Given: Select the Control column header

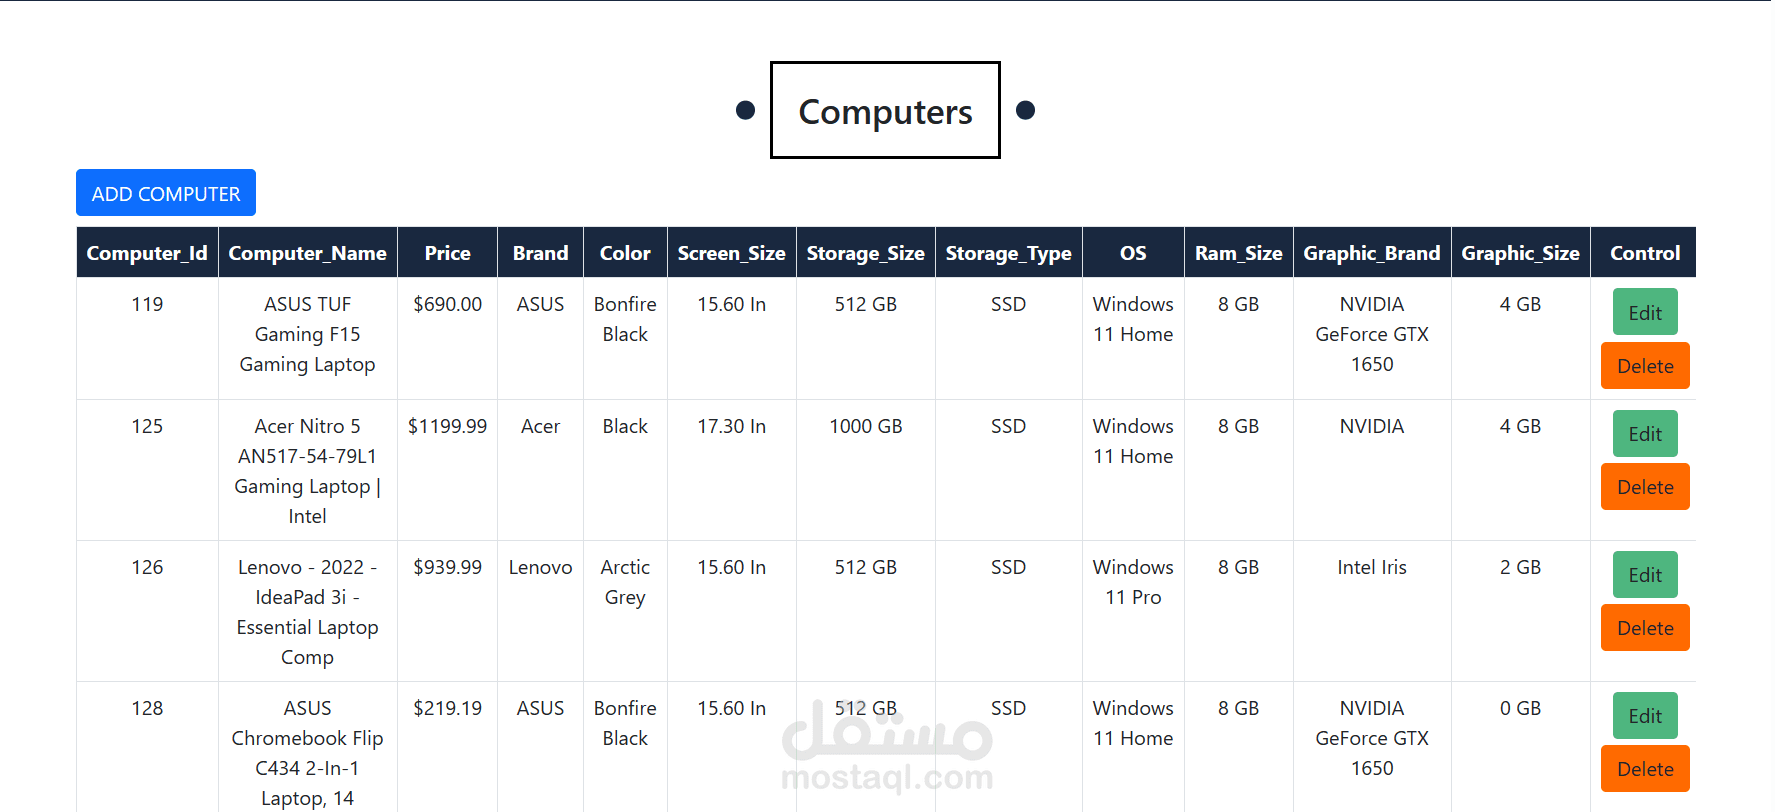Looking at the screenshot, I should pos(1645,253).
